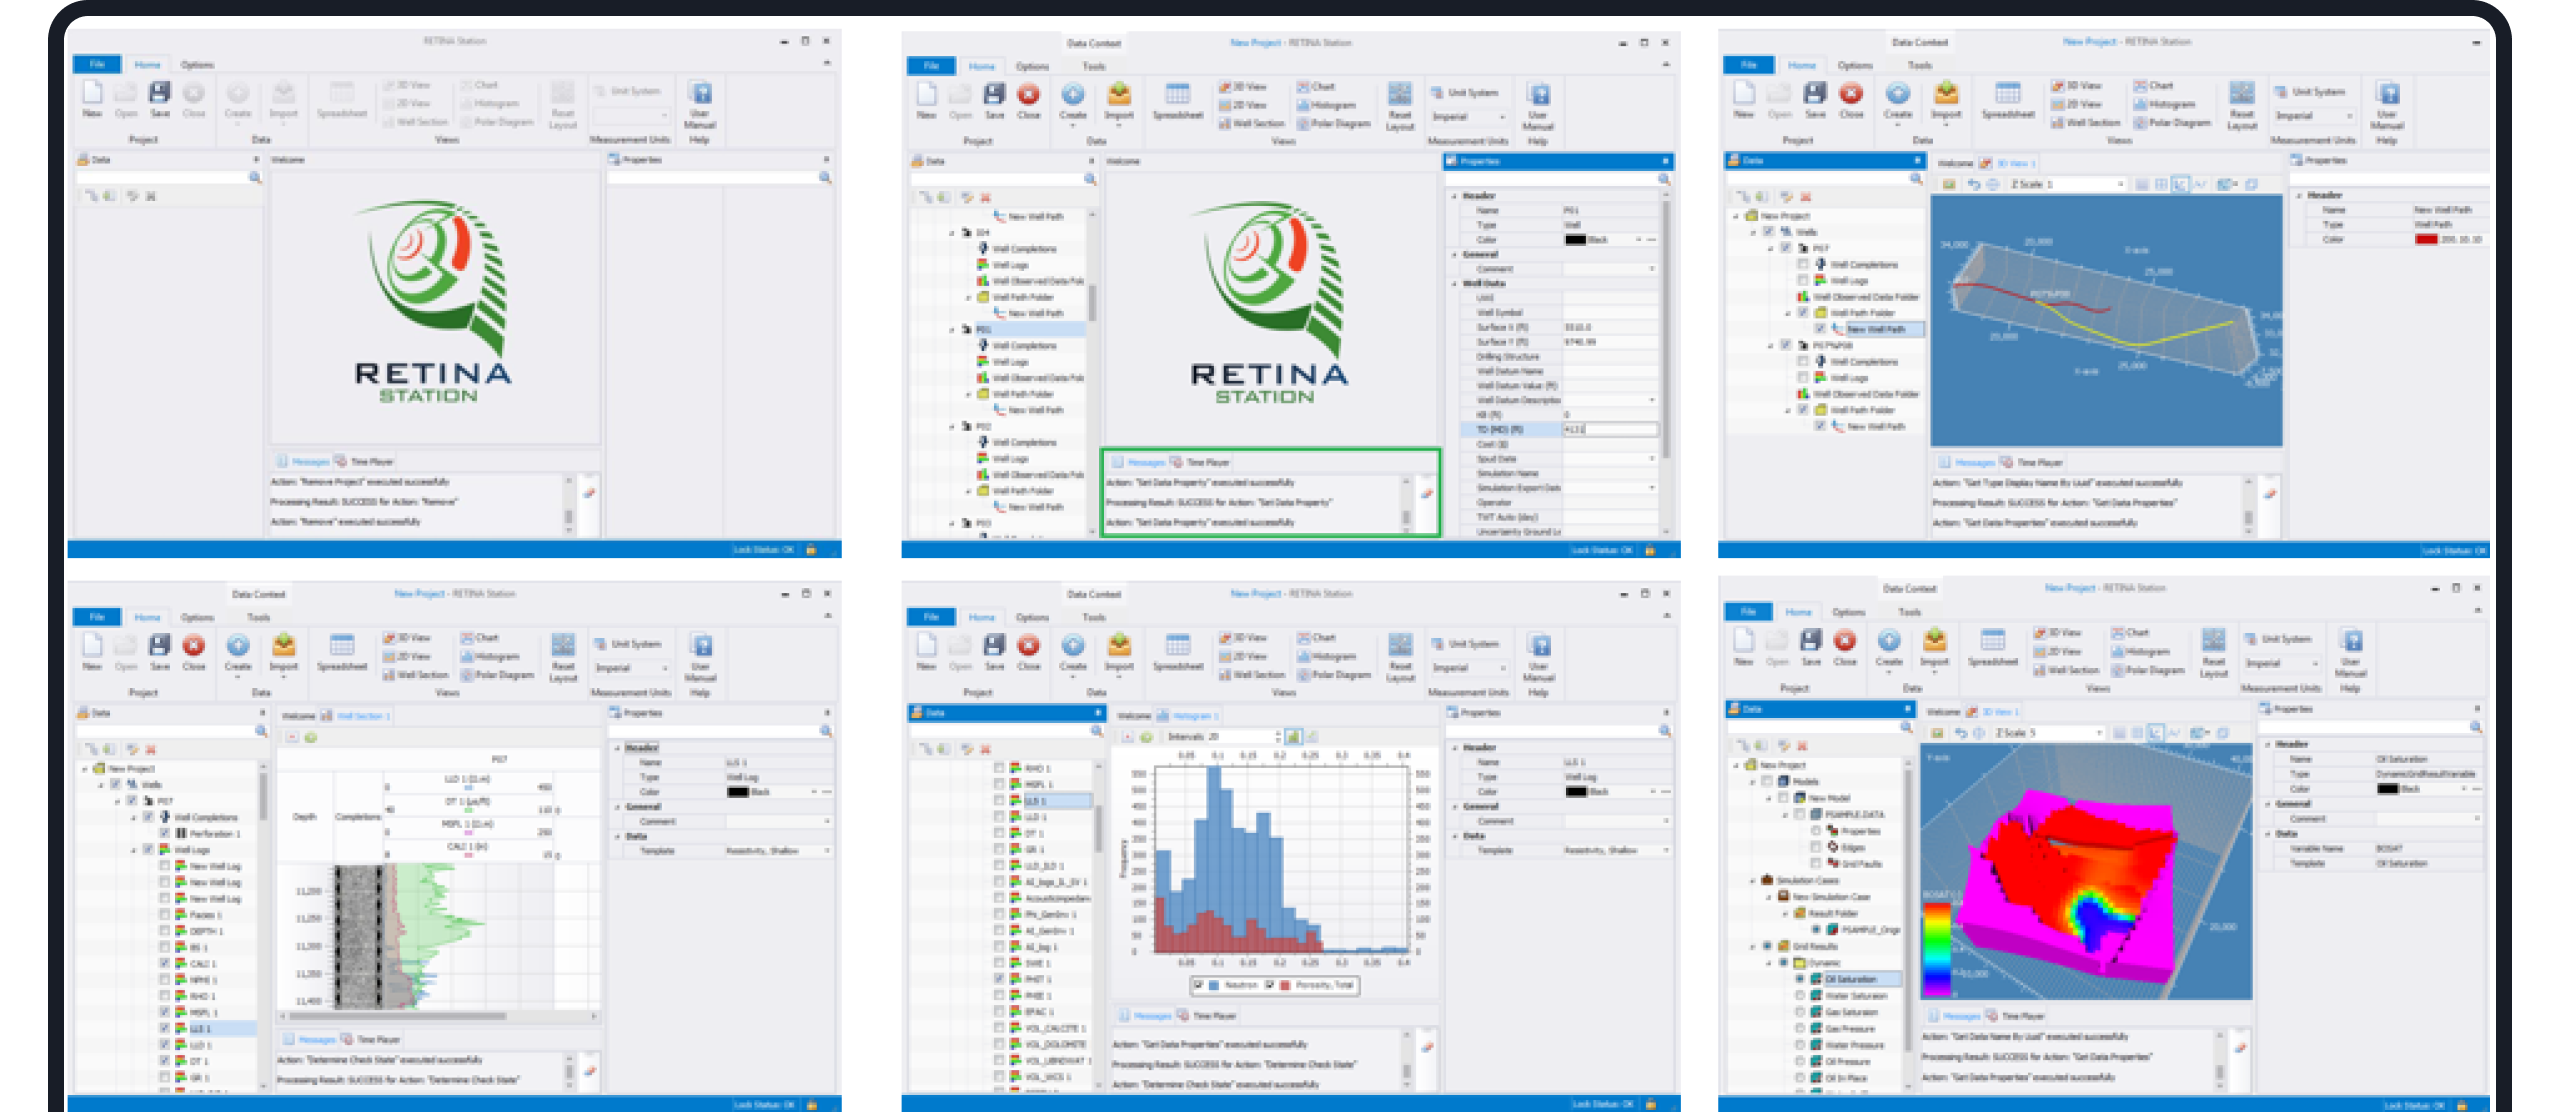
Task: Toggle the Porosity, Total legend checkbox
Action: (1270, 985)
